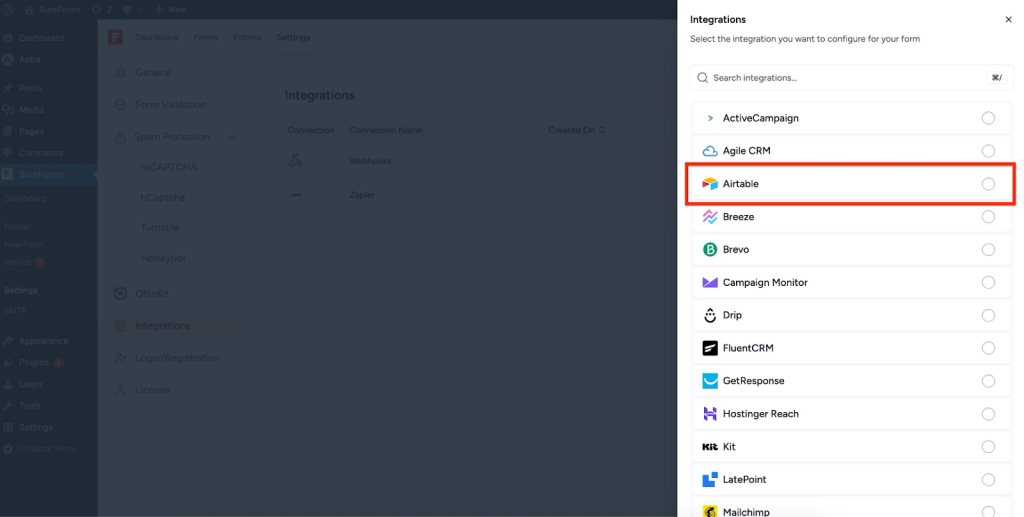Click the Webhooks connection icon
This screenshot has width=1024, height=517.
(x=295, y=161)
